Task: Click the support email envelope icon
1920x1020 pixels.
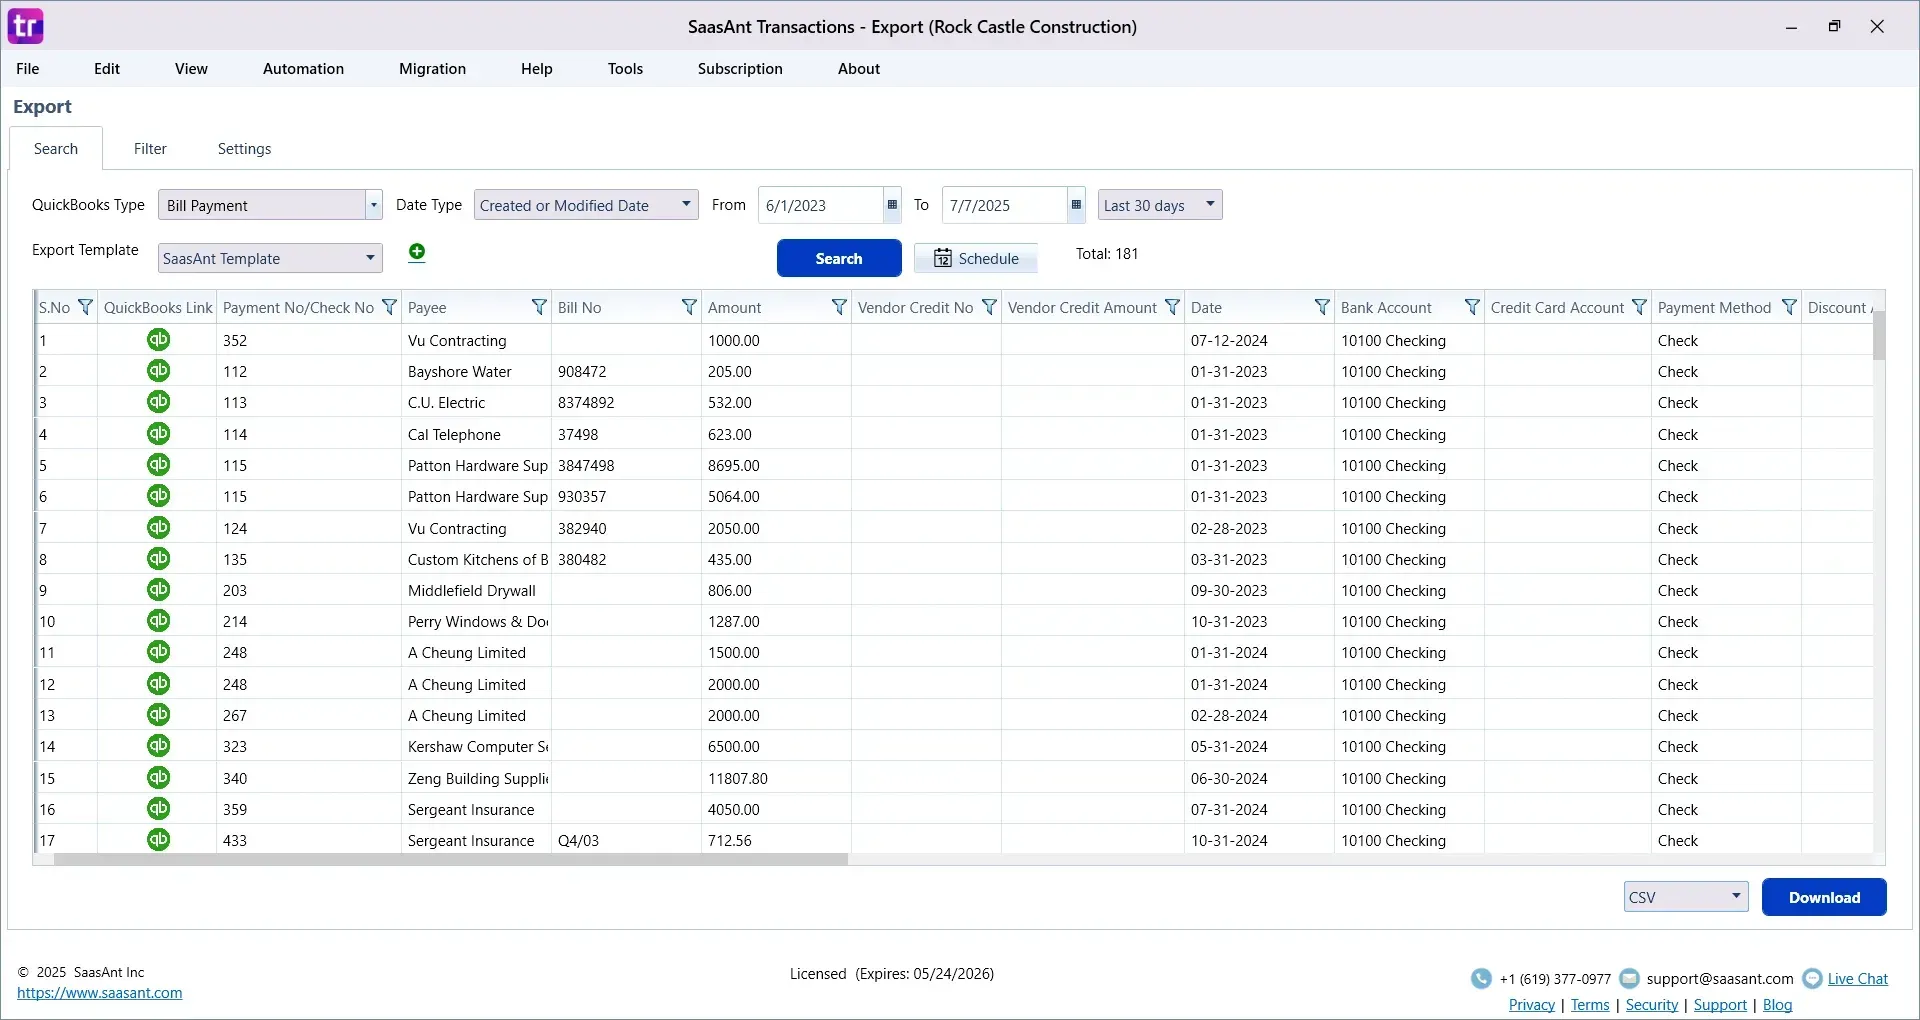Action: coord(1629,979)
